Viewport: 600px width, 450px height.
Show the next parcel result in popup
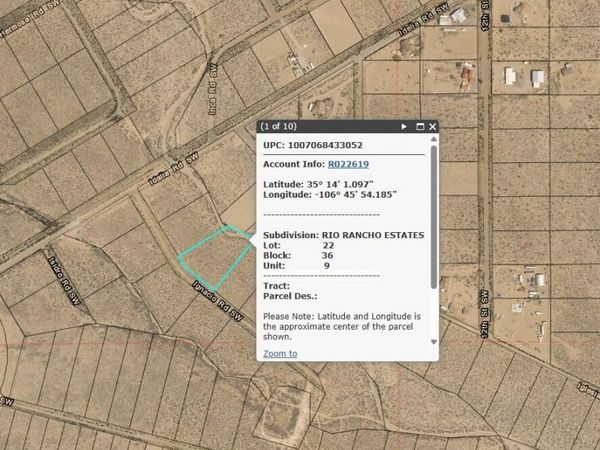point(404,126)
